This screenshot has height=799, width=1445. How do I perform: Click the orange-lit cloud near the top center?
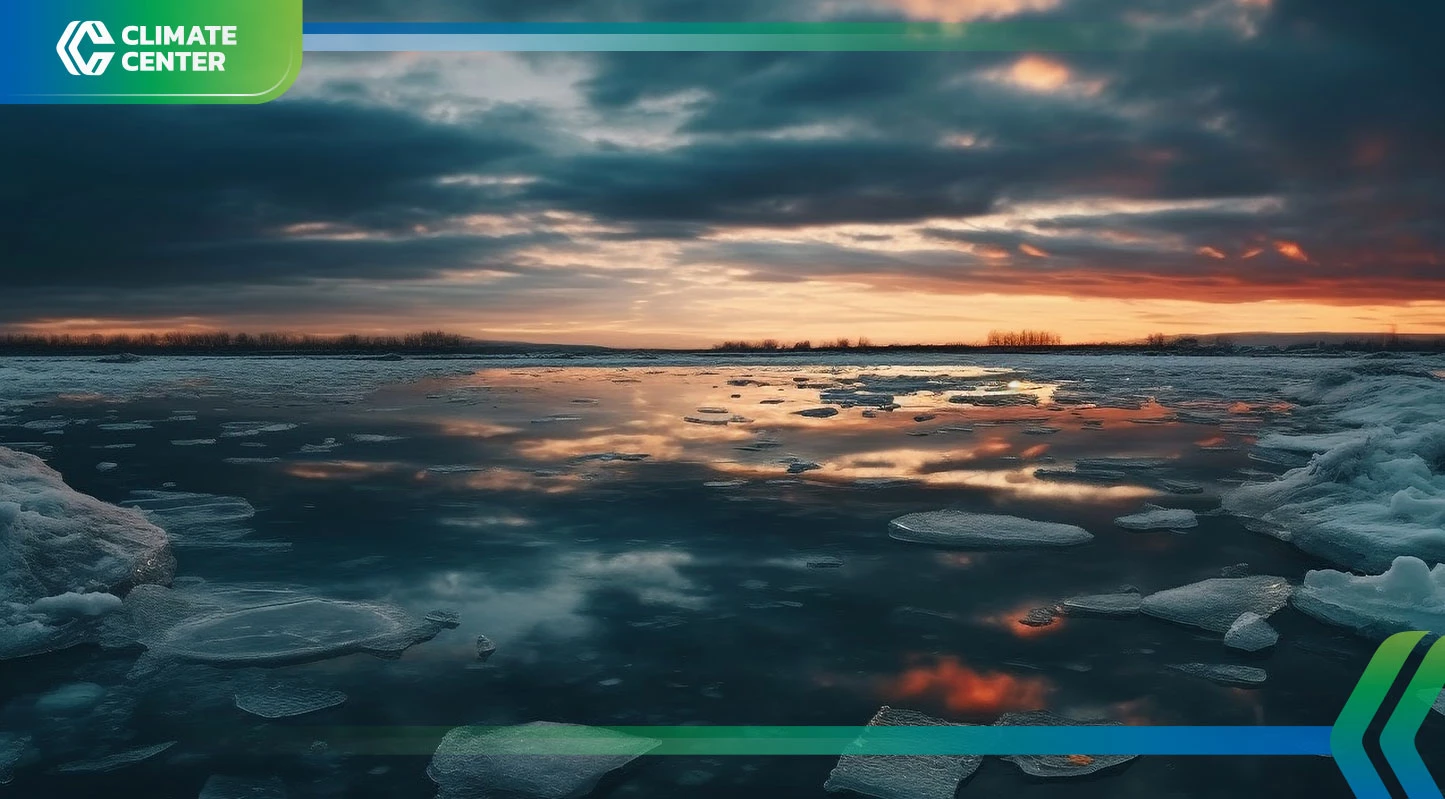1035,73
